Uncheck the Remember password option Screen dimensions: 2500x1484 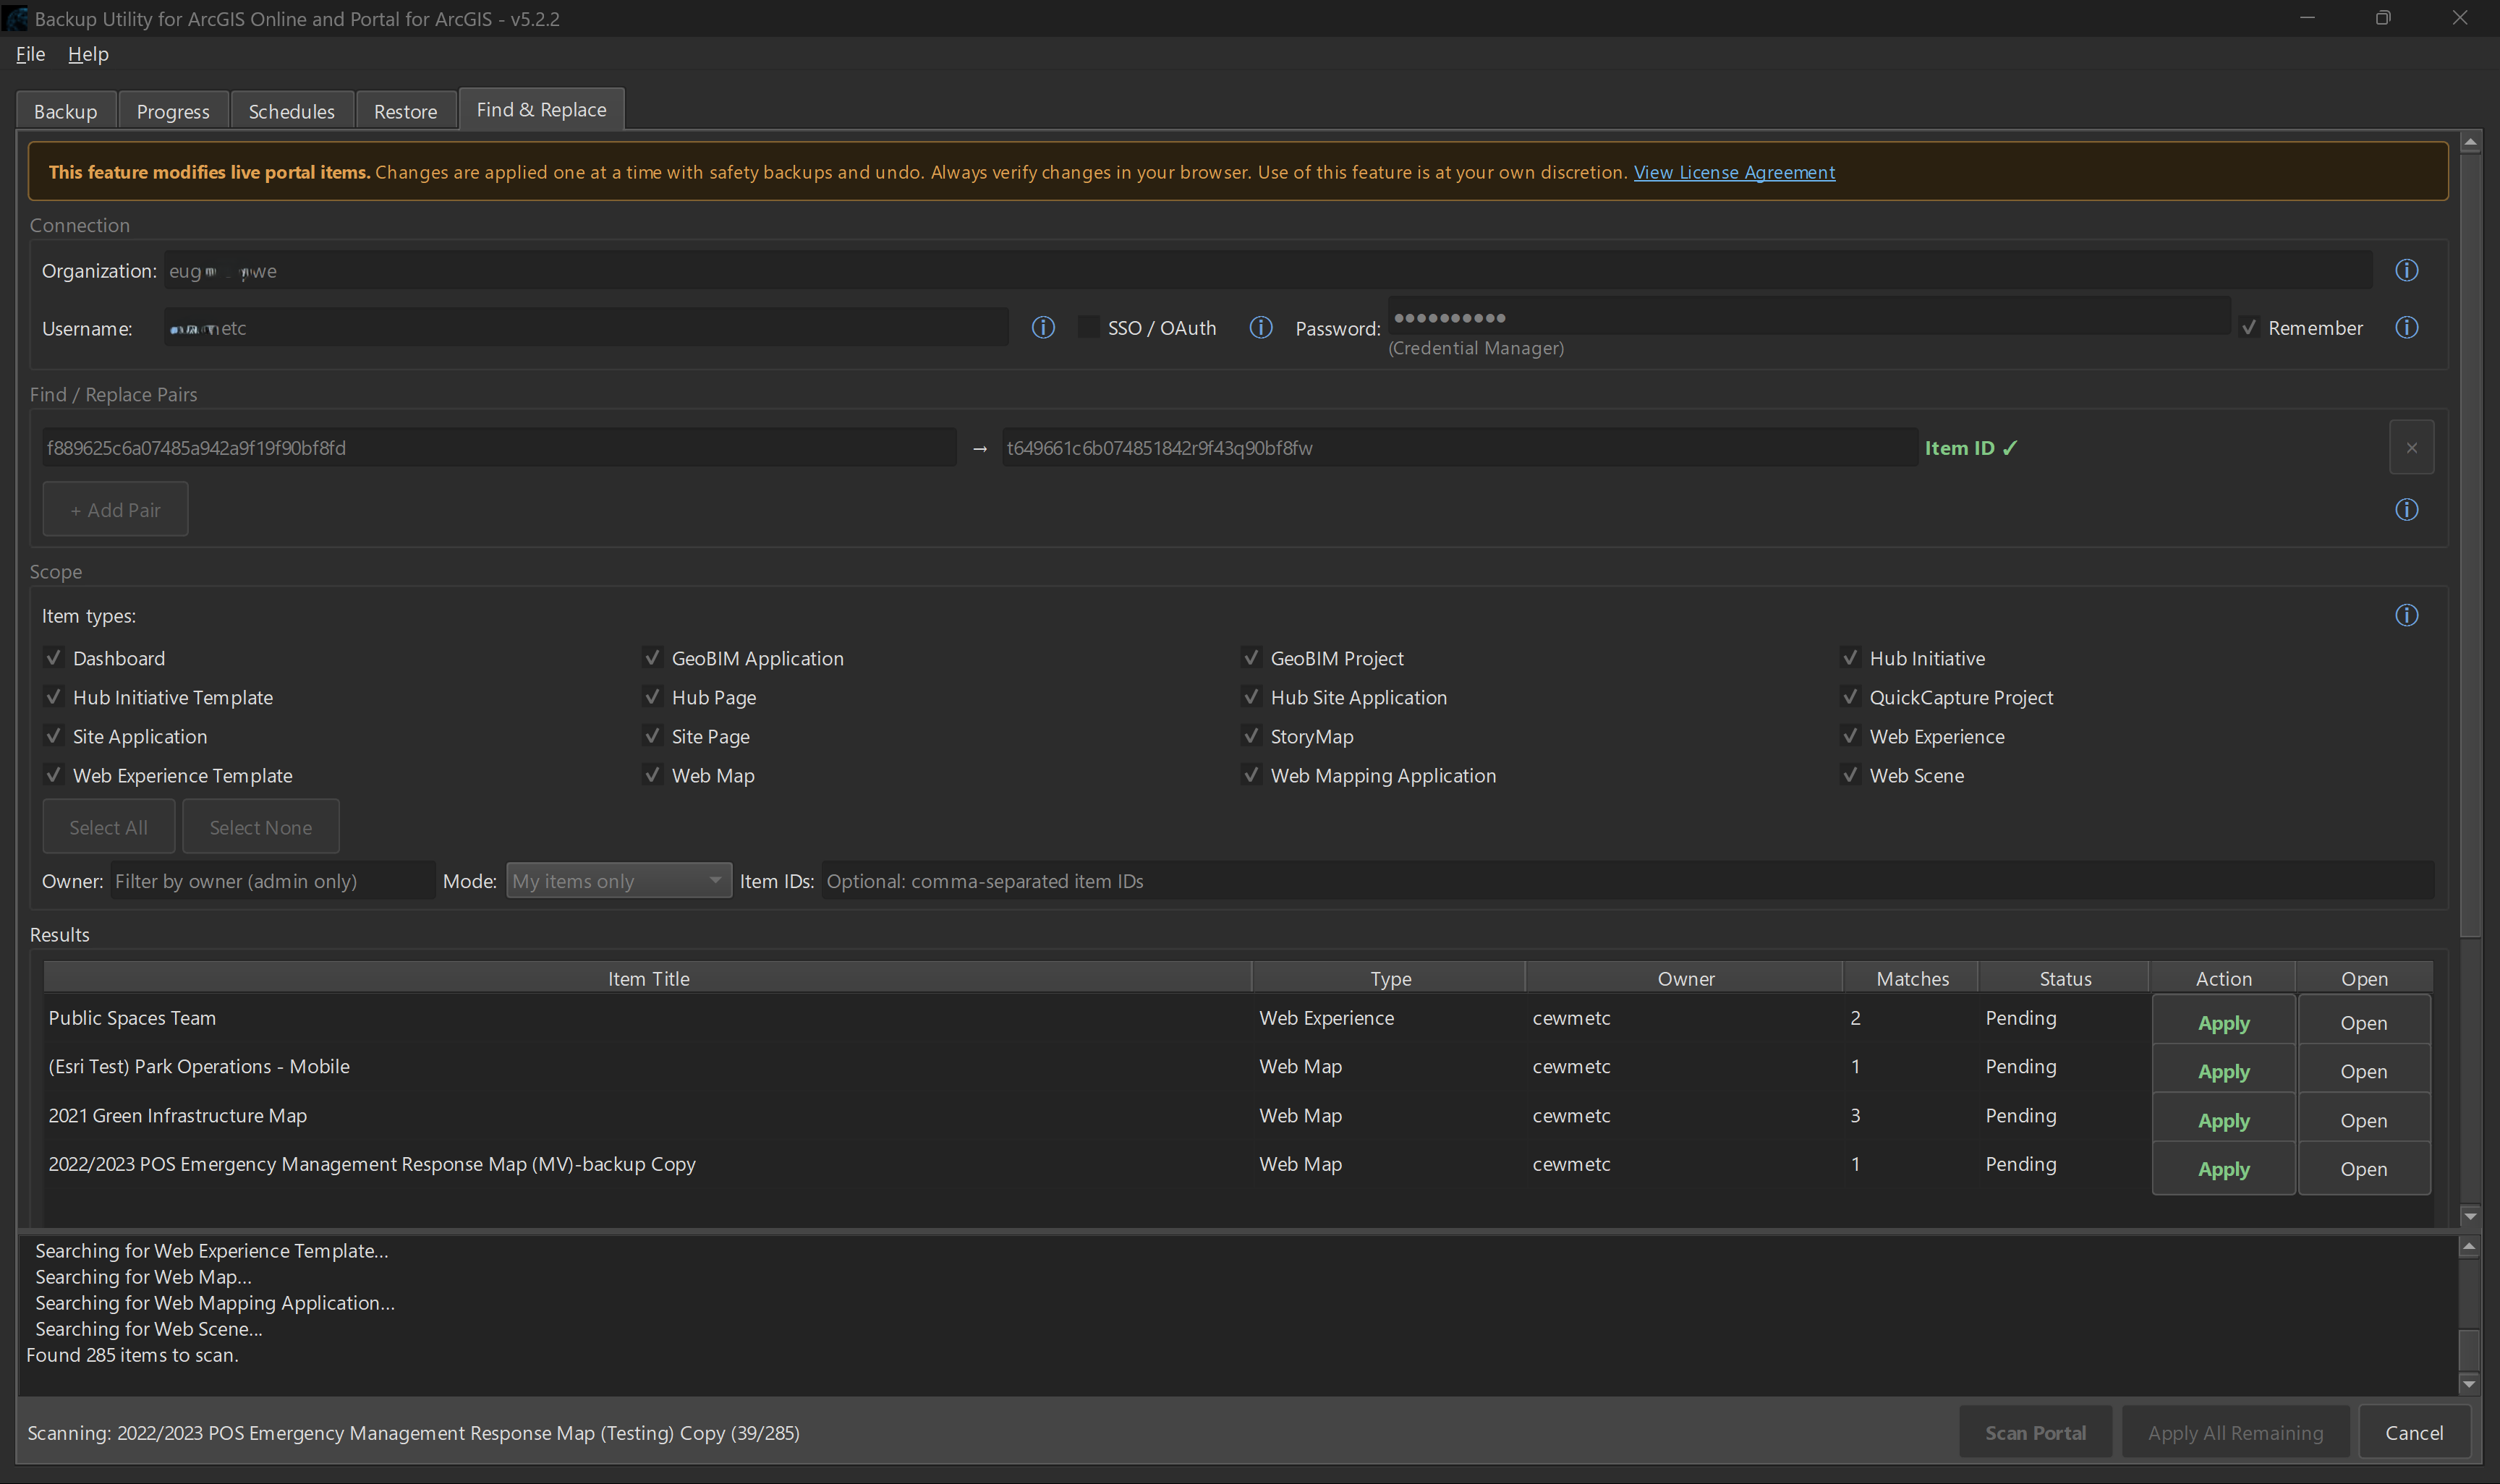[x=2251, y=327]
